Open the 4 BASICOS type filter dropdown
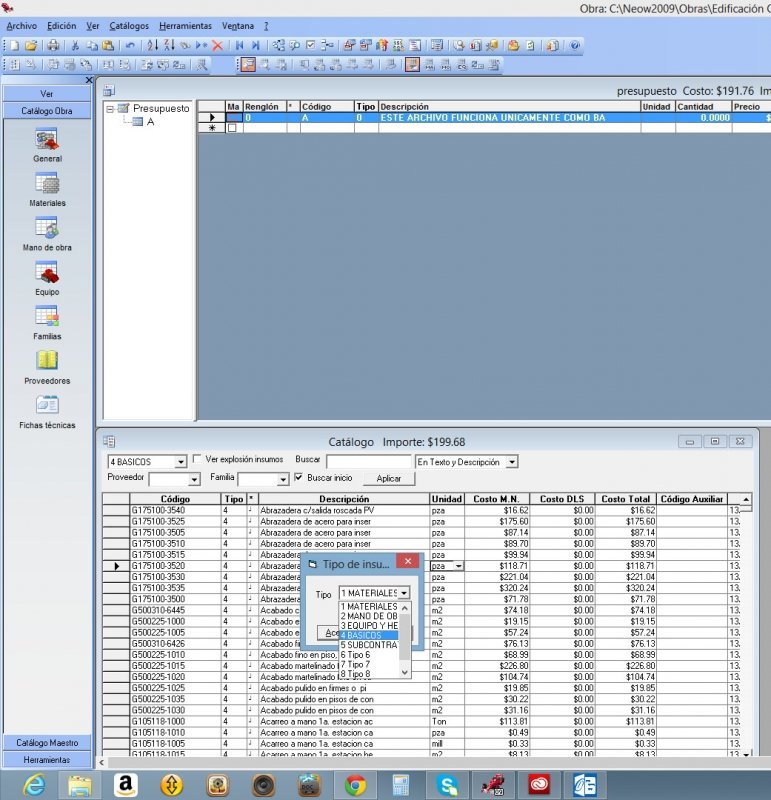771x800 pixels. click(x=180, y=462)
